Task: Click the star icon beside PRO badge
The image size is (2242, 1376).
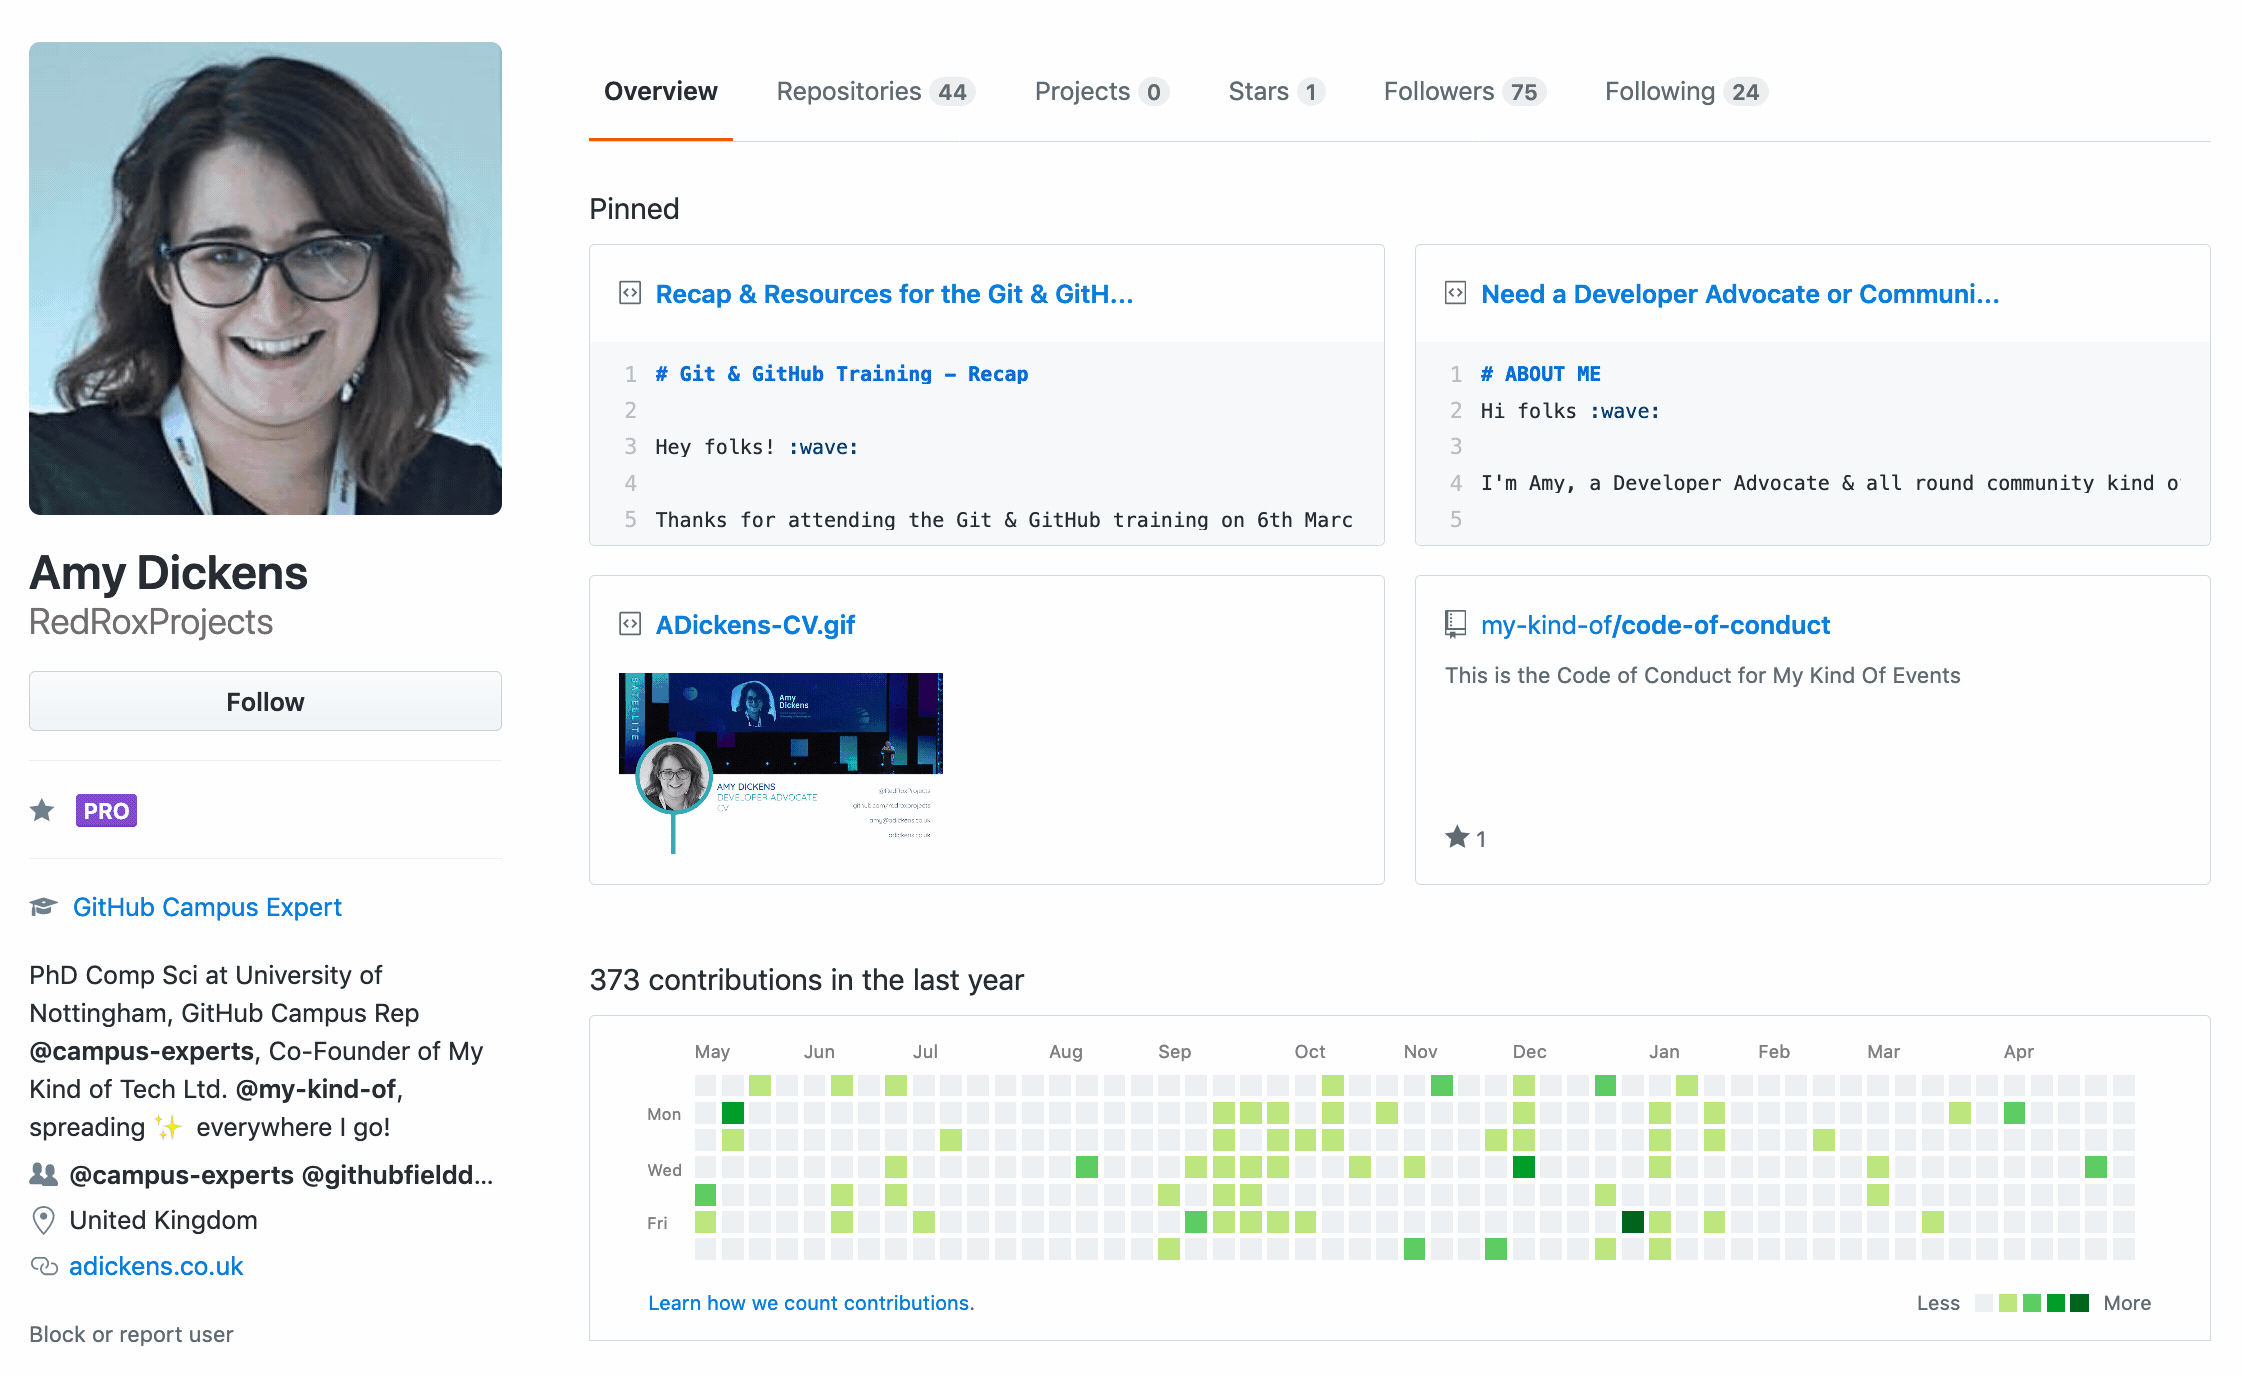Action: (42, 810)
